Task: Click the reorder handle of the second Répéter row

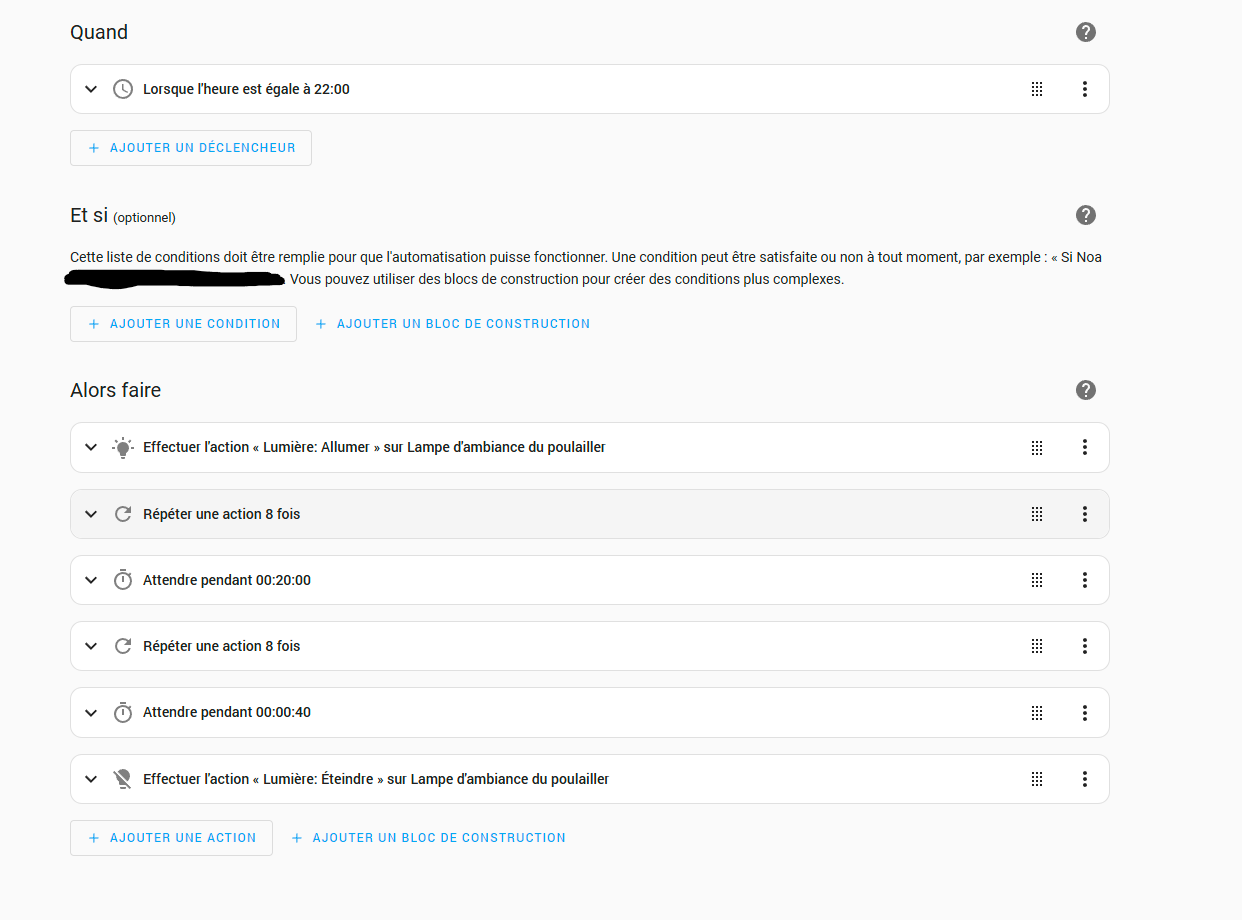Action: tap(1037, 646)
